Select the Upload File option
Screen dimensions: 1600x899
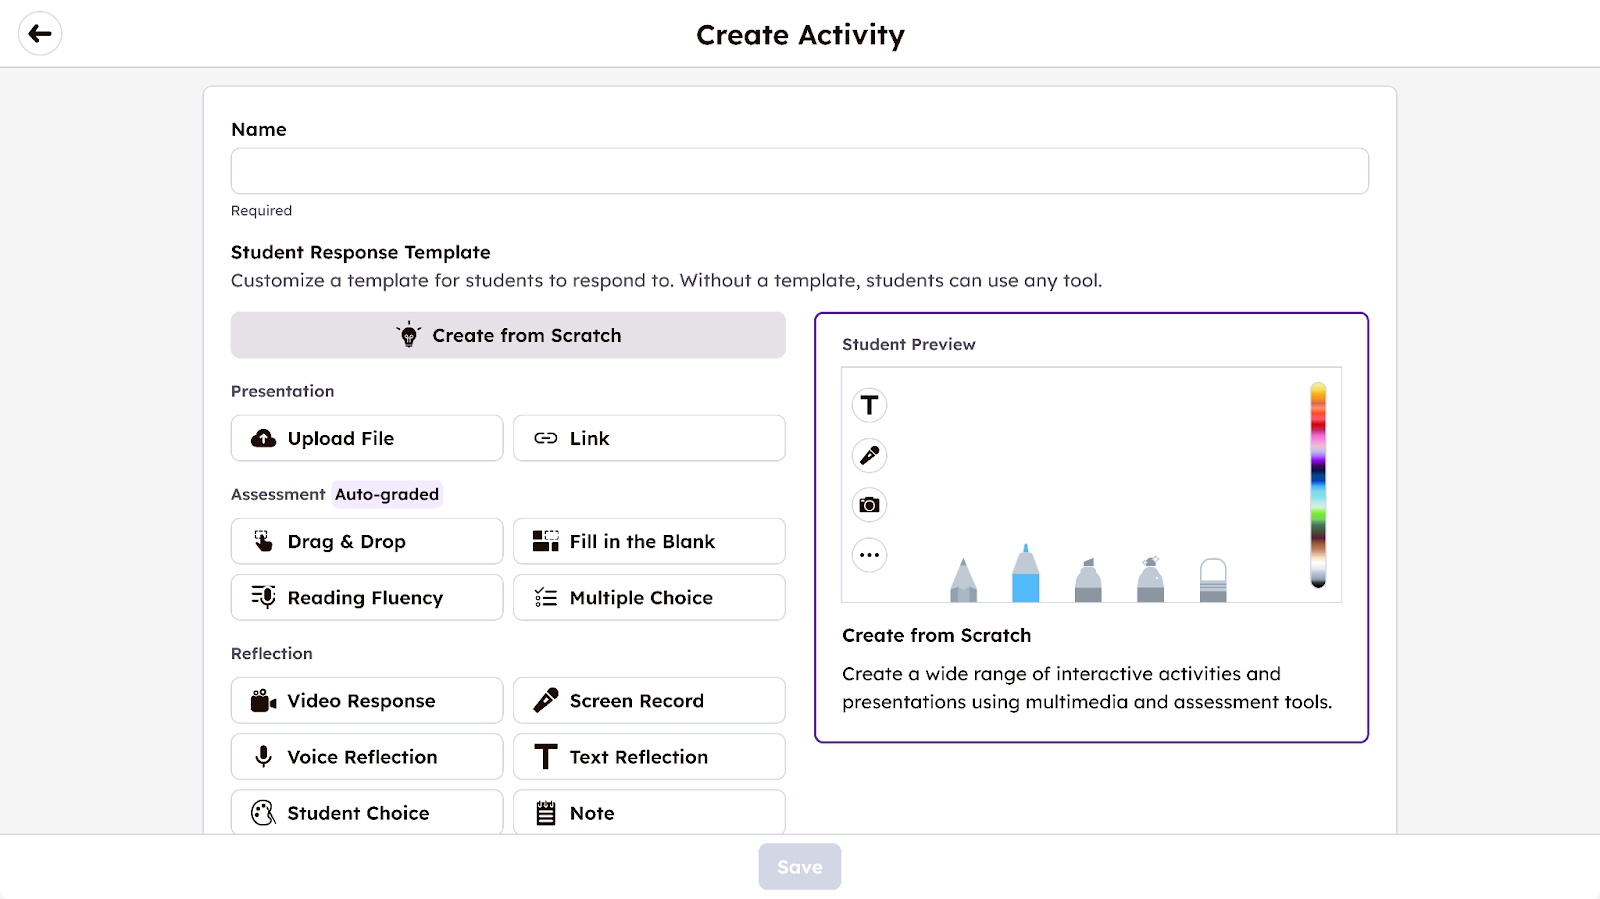(x=366, y=438)
